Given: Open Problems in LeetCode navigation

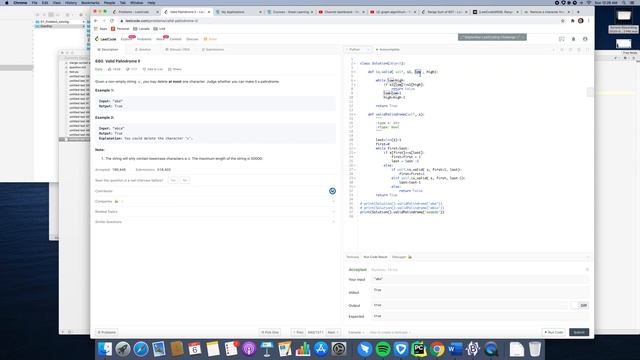Looking at the screenshot, I should 144,39.
